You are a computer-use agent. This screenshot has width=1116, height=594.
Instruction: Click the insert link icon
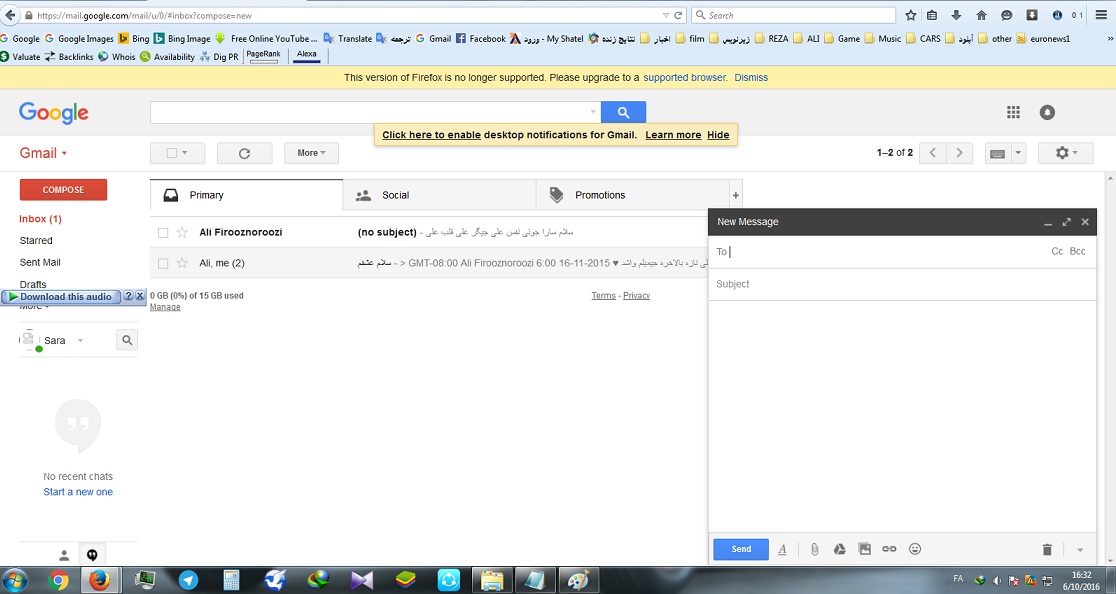(889, 549)
